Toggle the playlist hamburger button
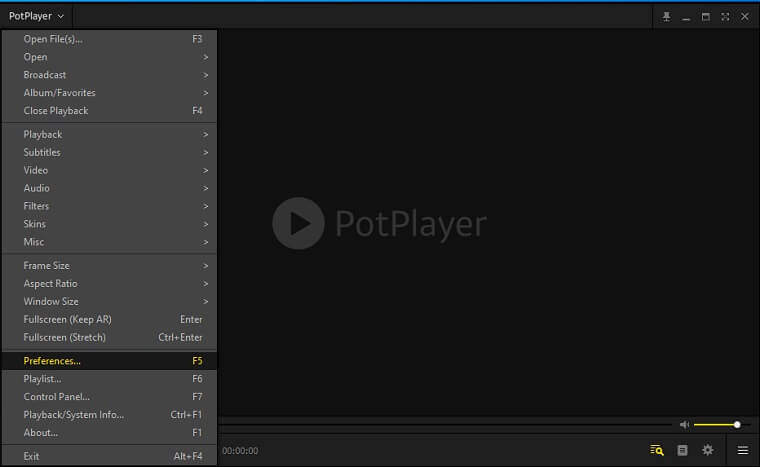This screenshot has height=467, width=760. click(x=743, y=451)
